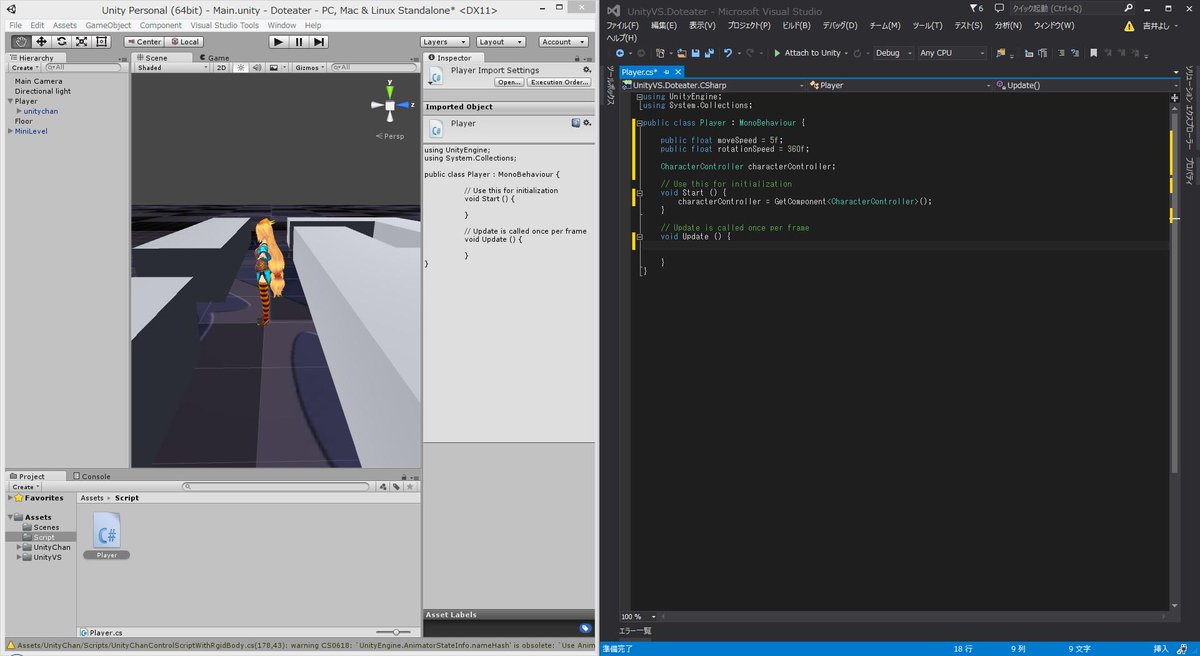Open the Debug configuration dropdown in Visual Studio
The width and height of the screenshot is (1200, 656).
tap(892, 52)
